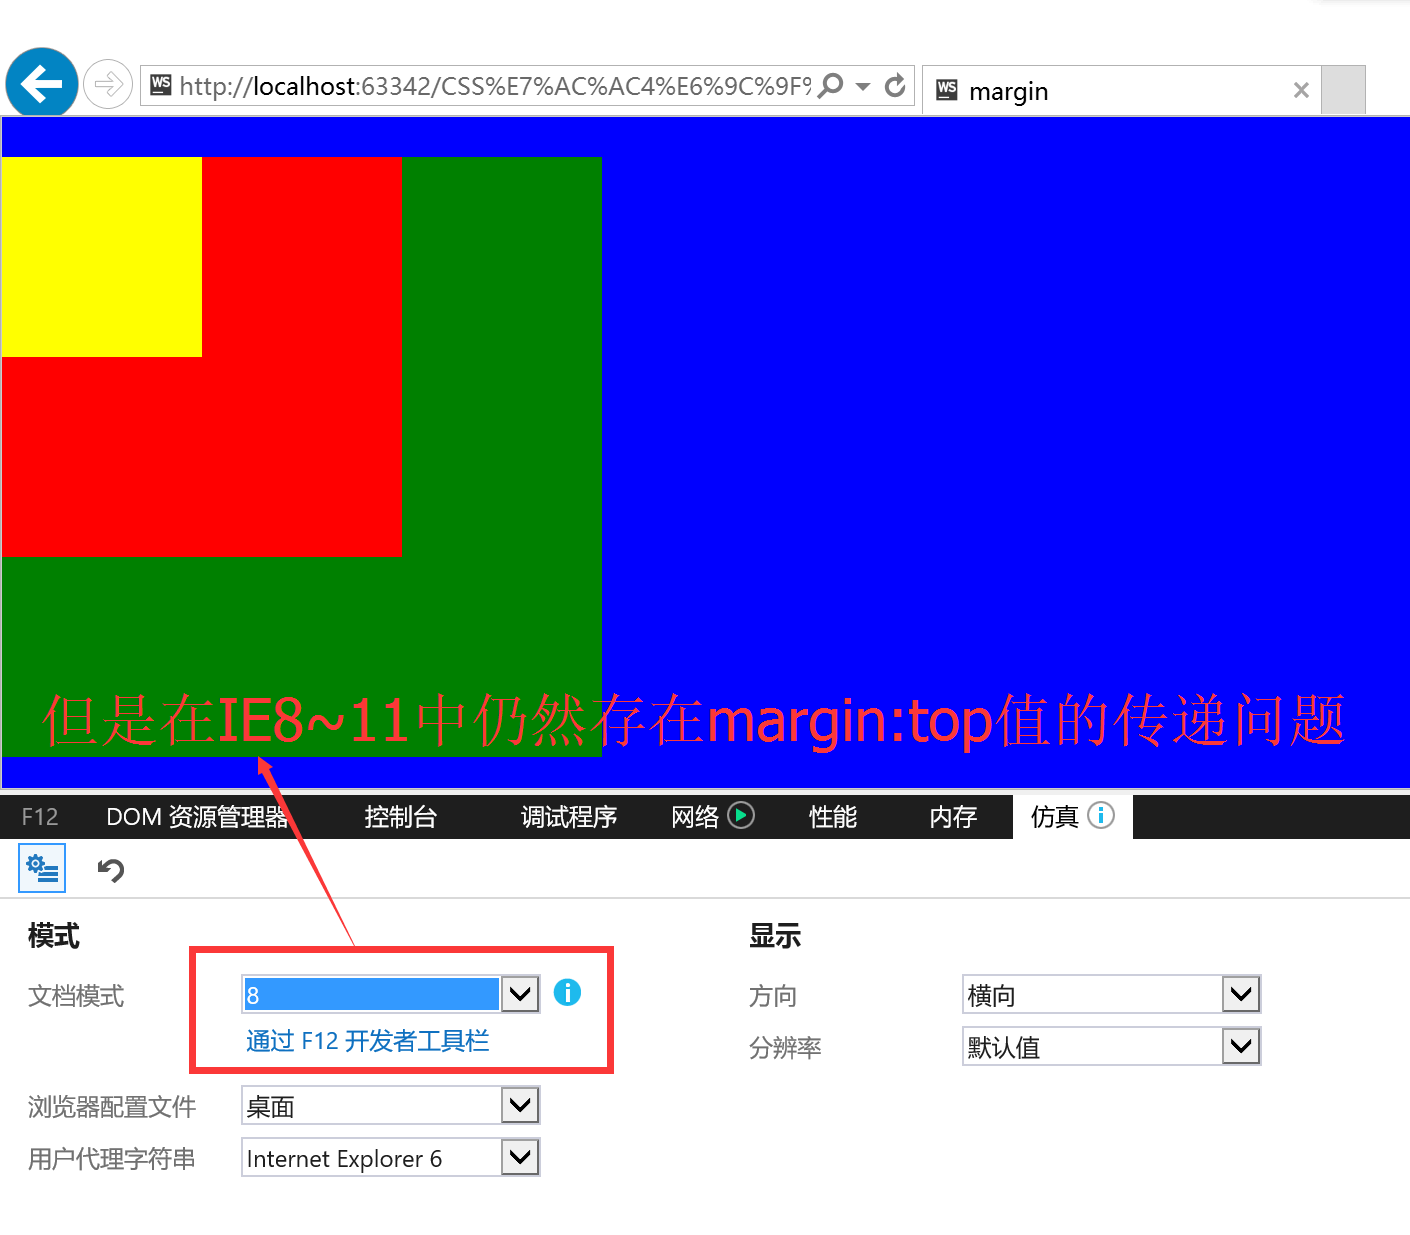This screenshot has width=1410, height=1235.
Task: Switch to the 内存 tab
Action: tap(953, 817)
